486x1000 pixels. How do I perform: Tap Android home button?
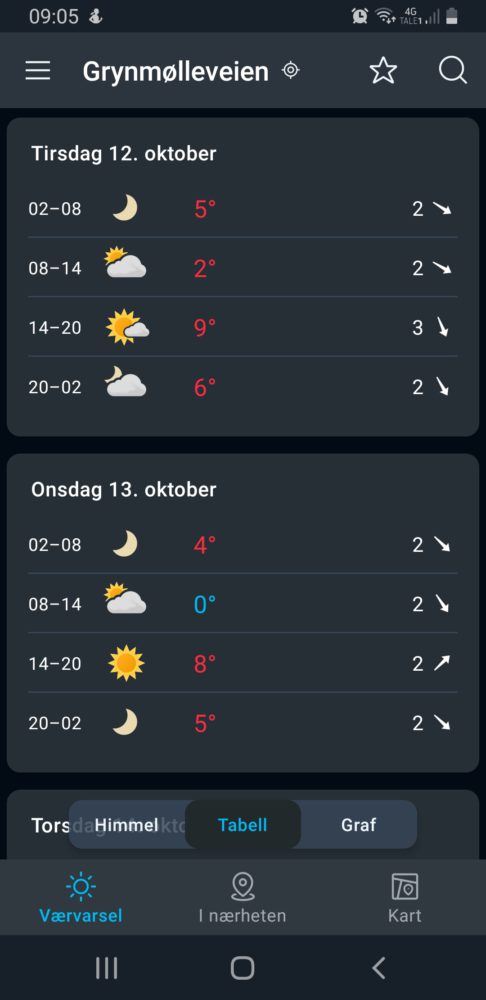click(x=242, y=968)
